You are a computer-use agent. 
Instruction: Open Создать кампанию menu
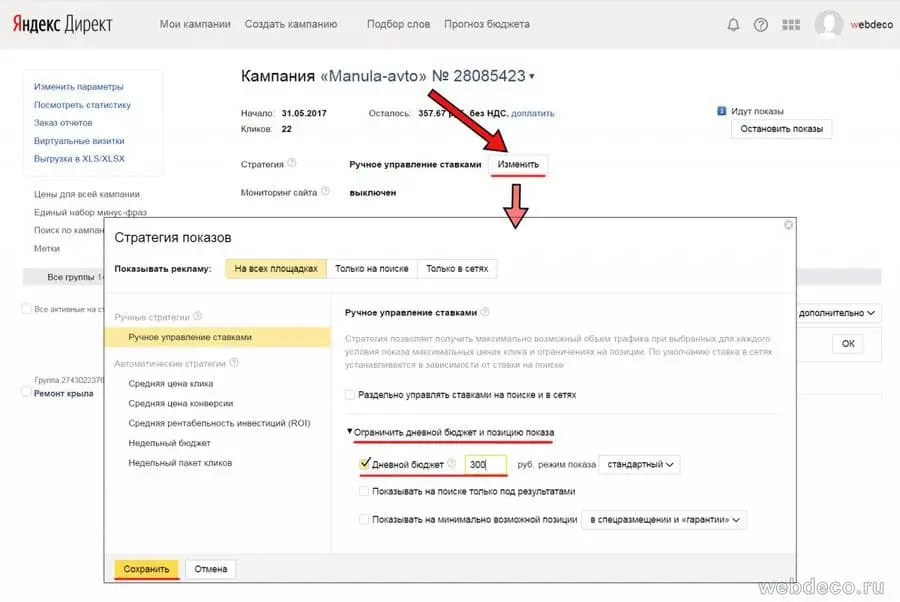tap(291, 24)
